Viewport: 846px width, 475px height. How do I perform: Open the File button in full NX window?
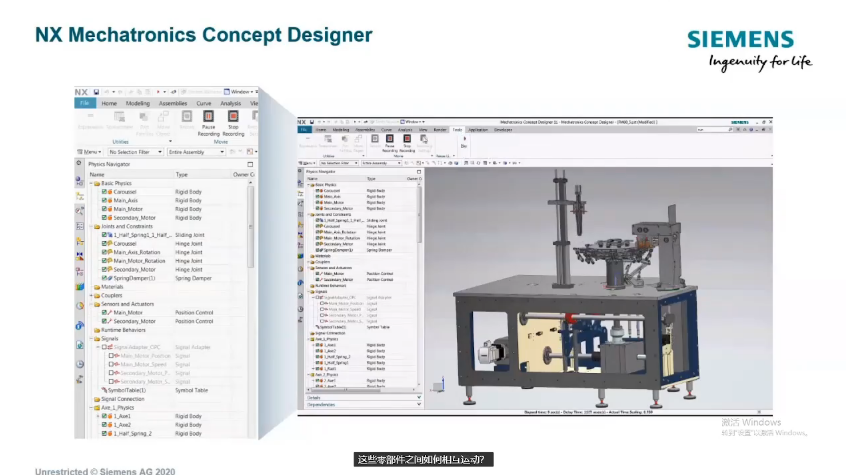point(304,130)
